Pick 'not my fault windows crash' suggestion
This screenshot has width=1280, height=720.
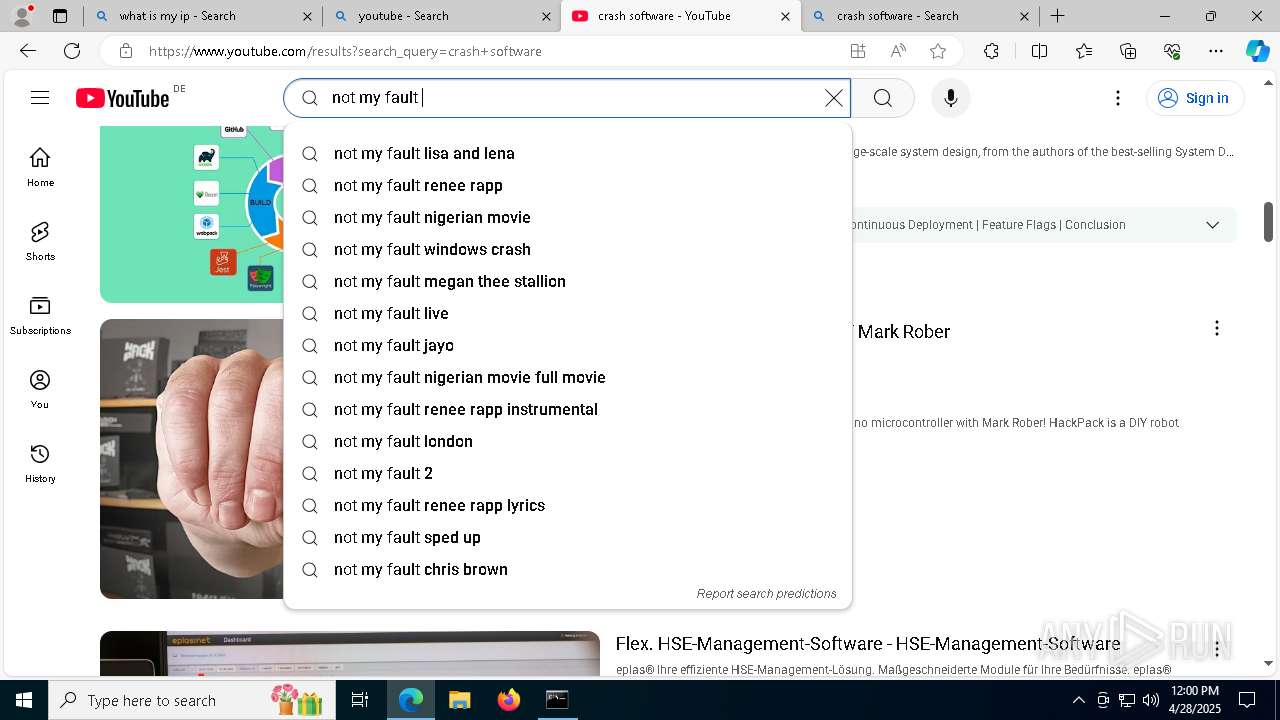pyautogui.click(x=568, y=249)
